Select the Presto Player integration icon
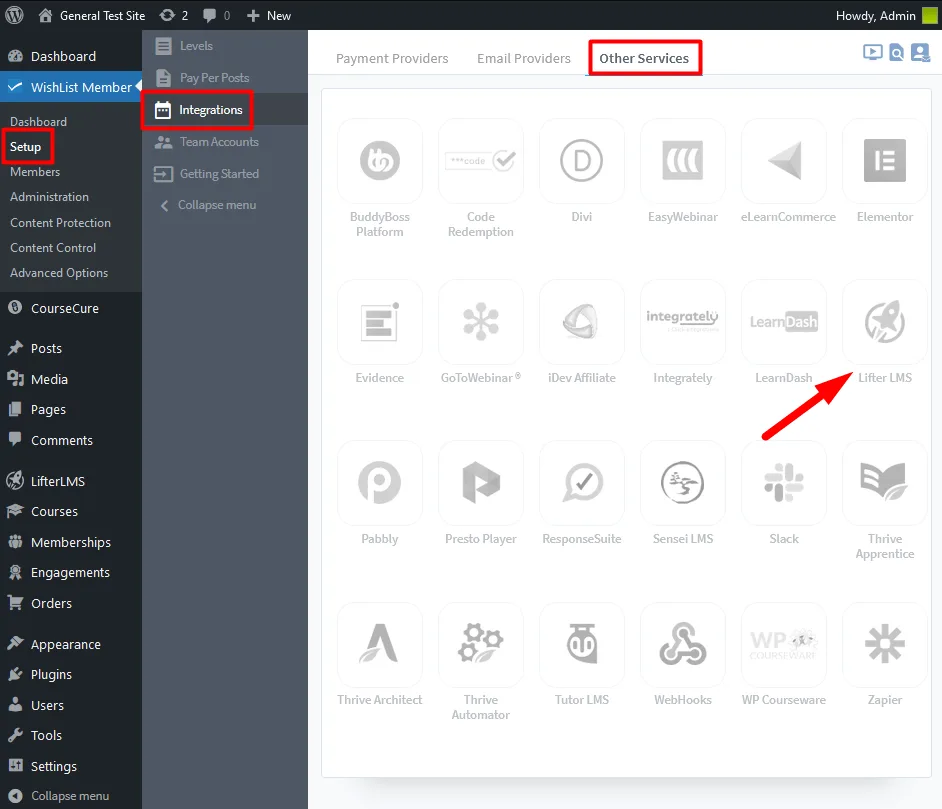The height and width of the screenshot is (809, 942). tap(481, 483)
